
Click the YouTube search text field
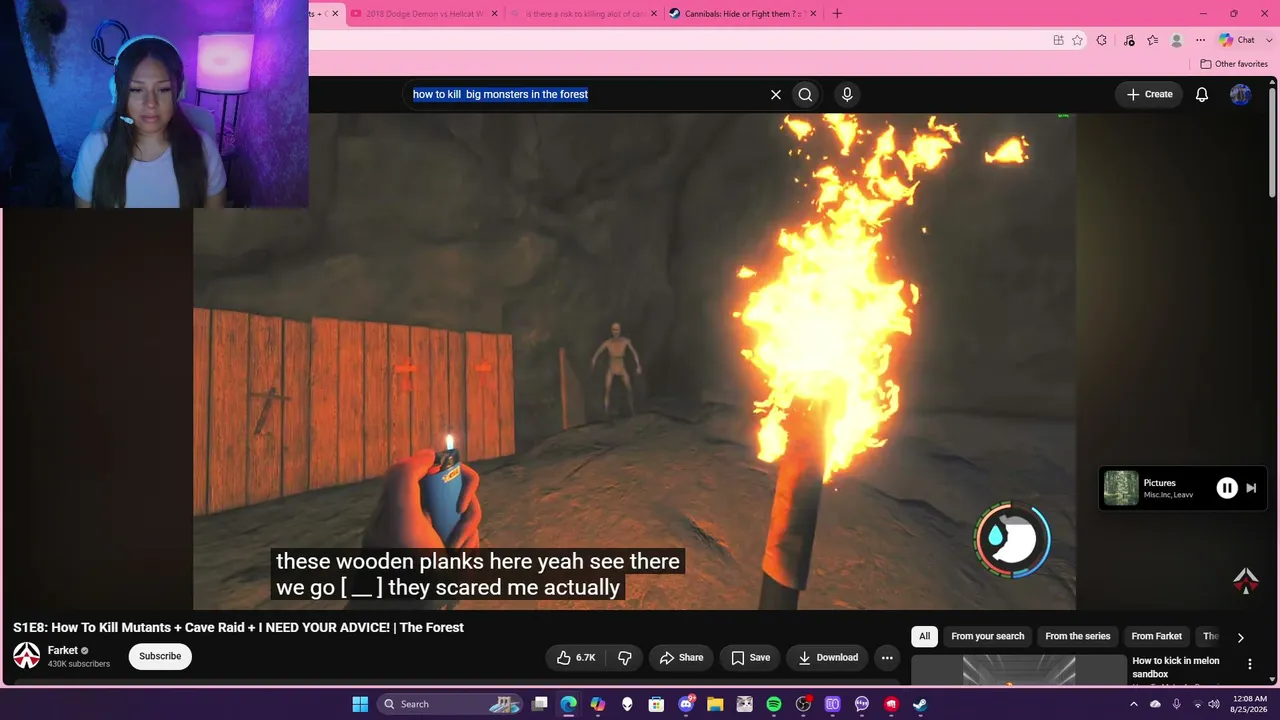585,94
